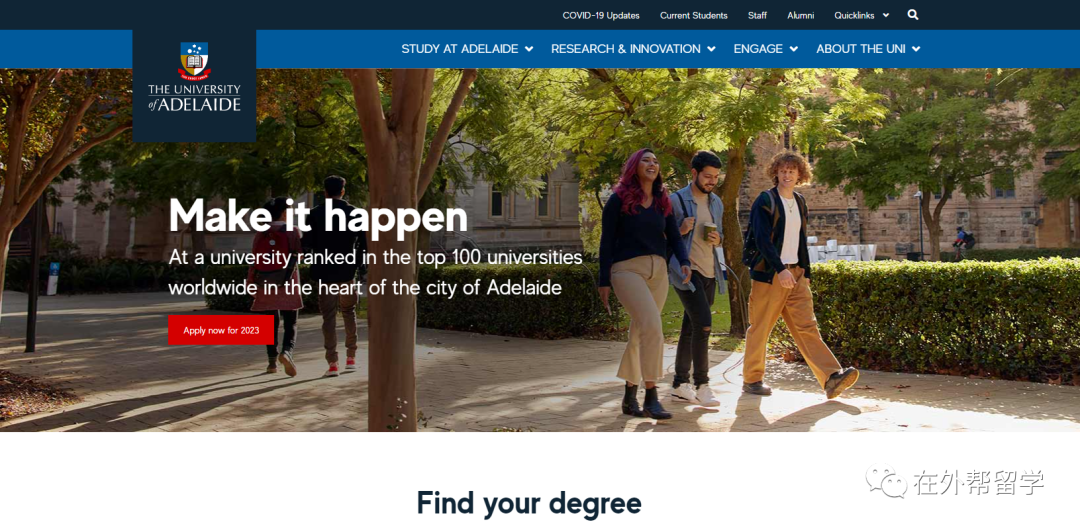Click the search magnifier icon
This screenshot has height=530, width=1080.
(913, 14)
